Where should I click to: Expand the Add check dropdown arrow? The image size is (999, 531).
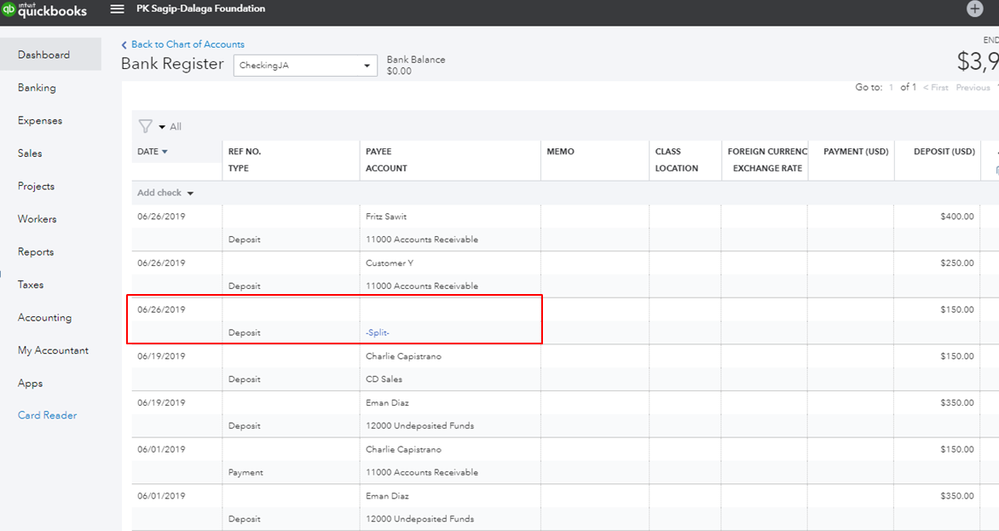tap(190, 193)
